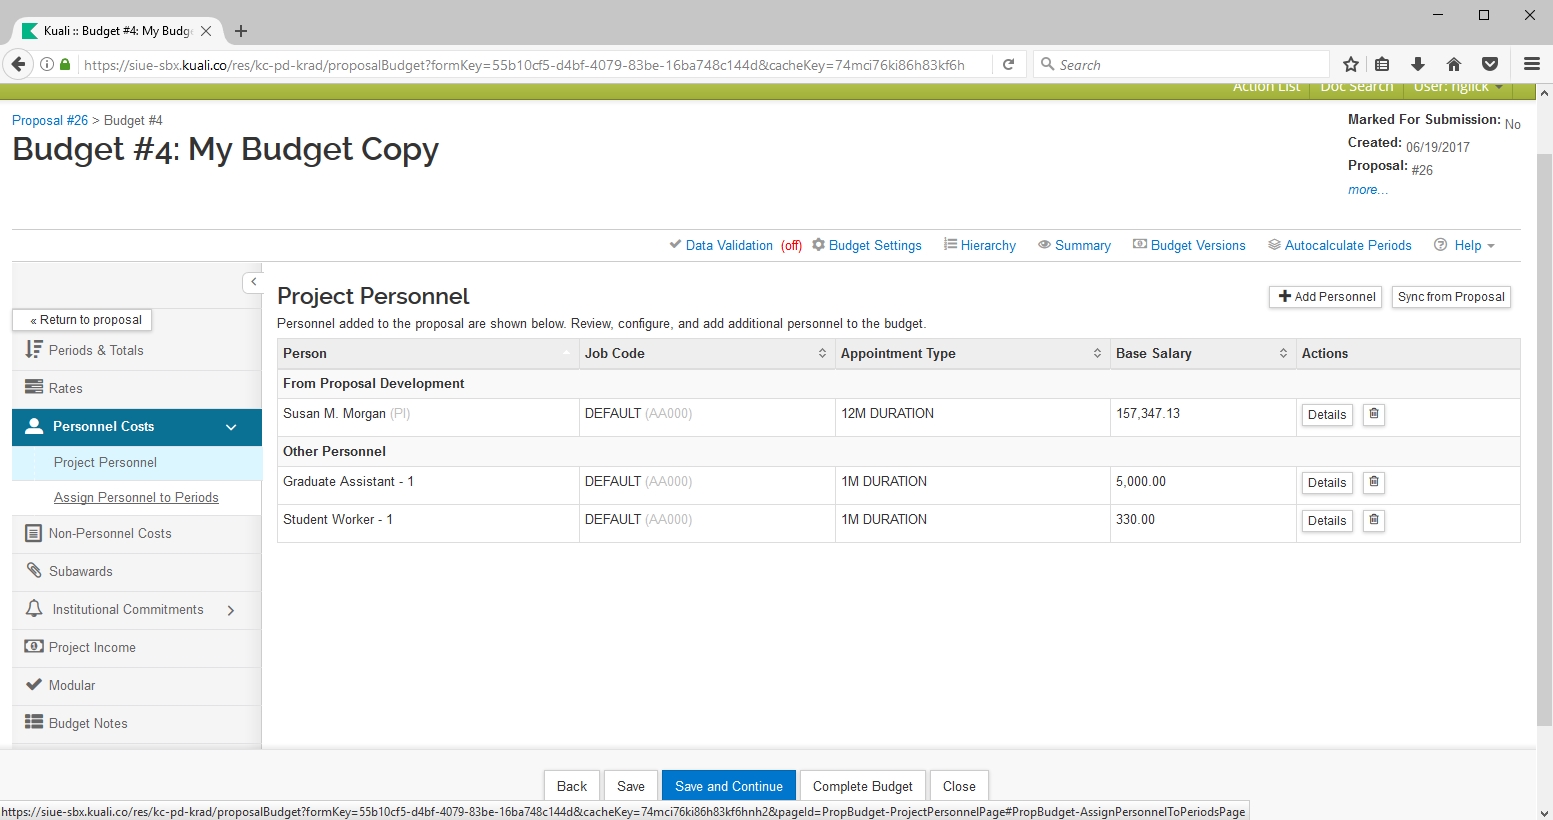The height and width of the screenshot is (820, 1553).
Task: Open the Firefox hamburger menu
Action: (x=1531, y=65)
